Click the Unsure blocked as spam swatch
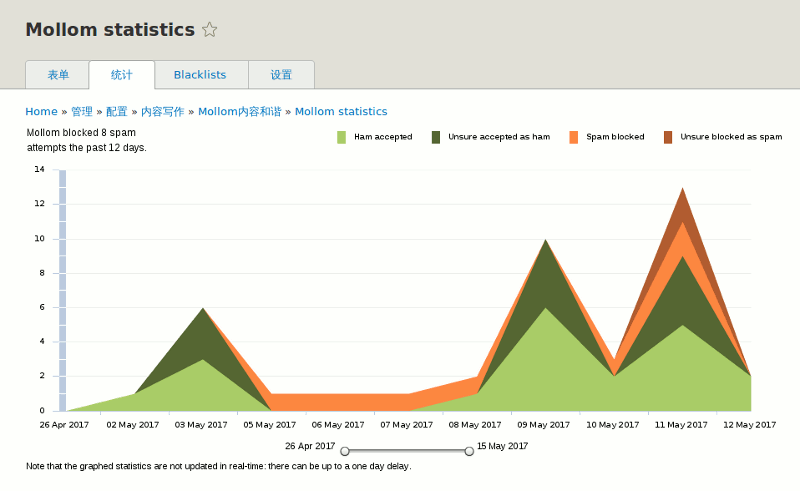The width and height of the screenshot is (800, 491). [668, 137]
